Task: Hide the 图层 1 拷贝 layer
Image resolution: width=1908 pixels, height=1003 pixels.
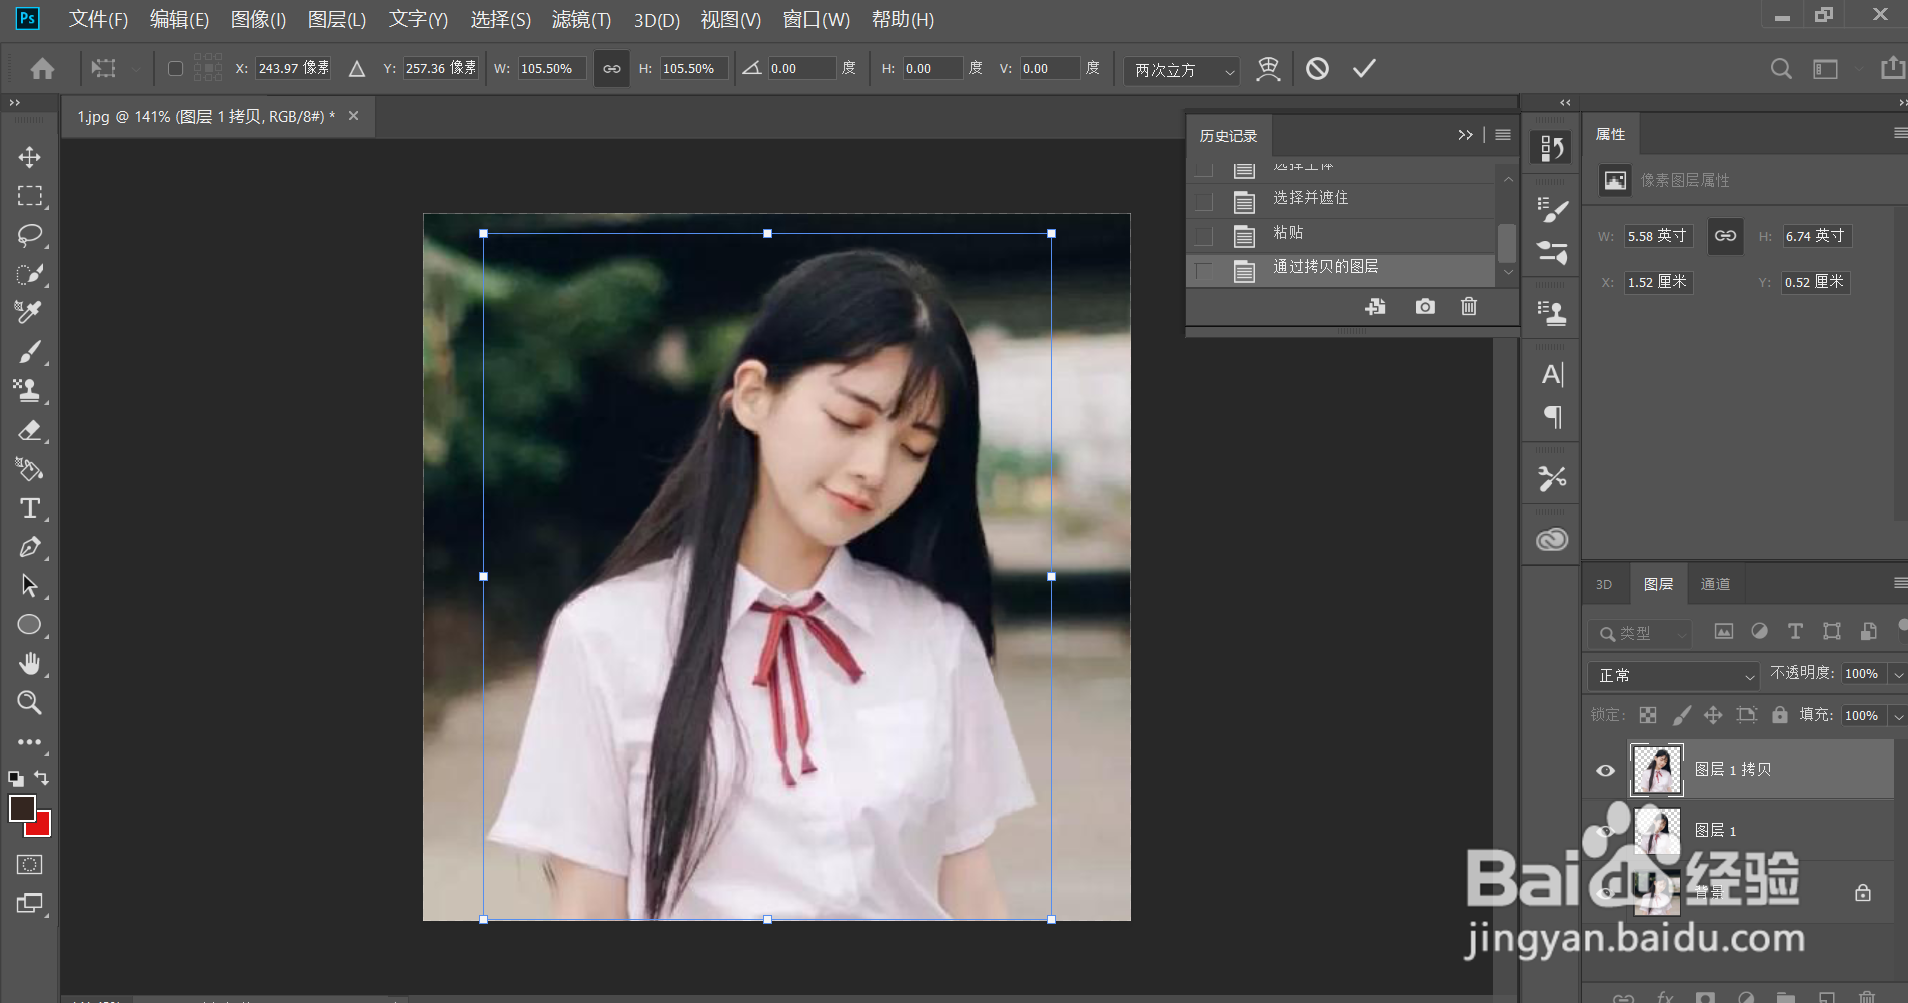Action: point(1605,770)
